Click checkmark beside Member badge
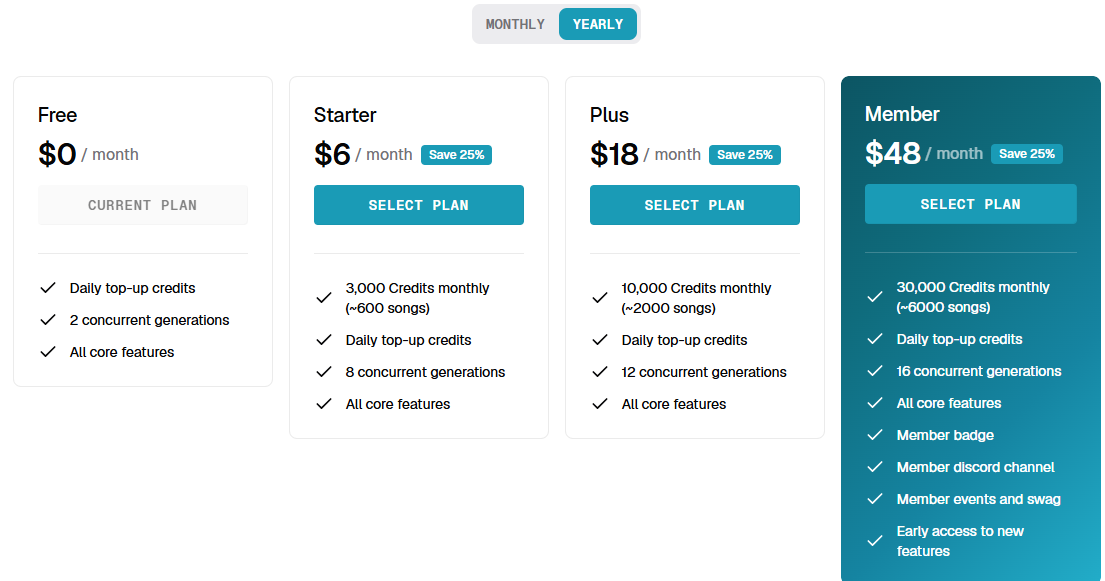The height and width of the screenshot is (581, 1105). coord(875,435)
